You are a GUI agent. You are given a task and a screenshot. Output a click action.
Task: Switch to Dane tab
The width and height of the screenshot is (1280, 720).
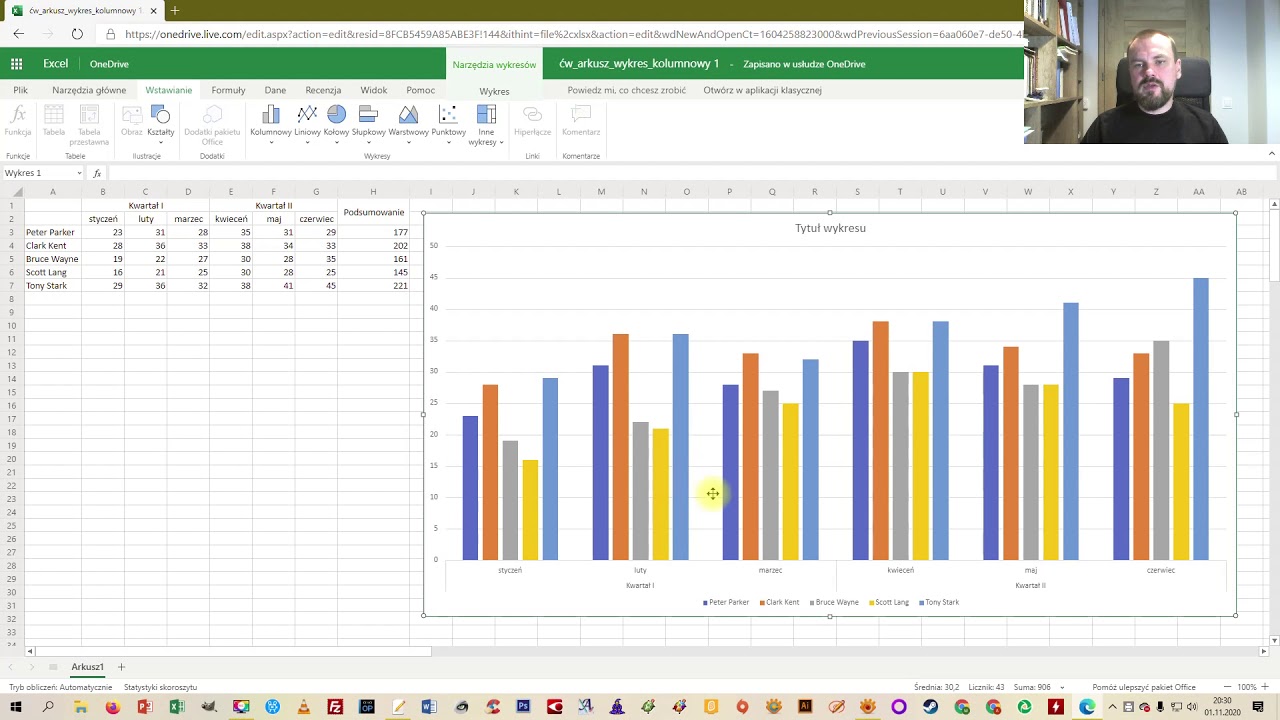pos(275,90)
